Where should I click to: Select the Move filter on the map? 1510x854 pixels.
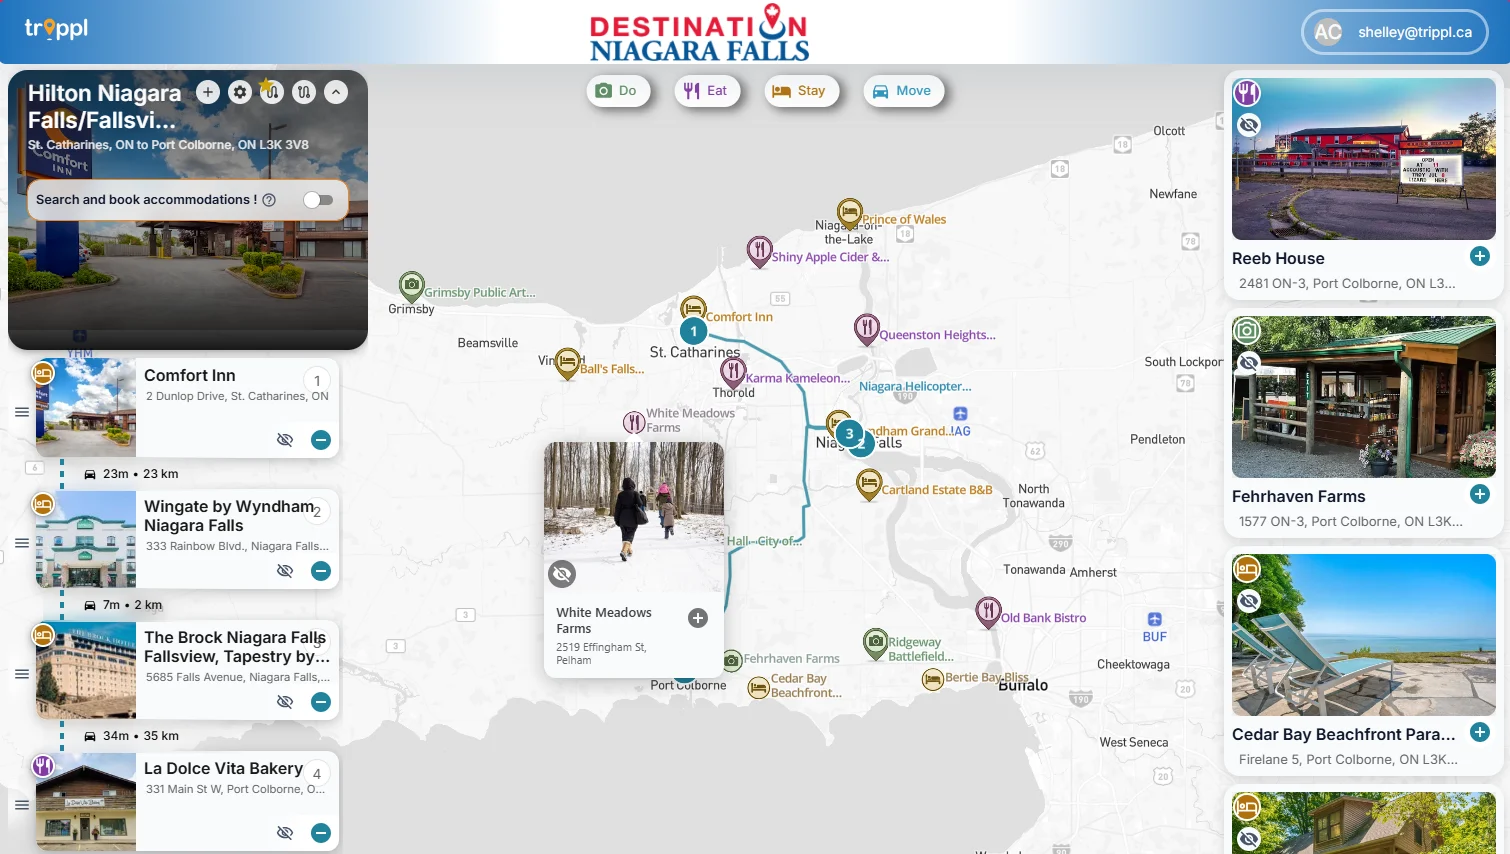point(903,90)
